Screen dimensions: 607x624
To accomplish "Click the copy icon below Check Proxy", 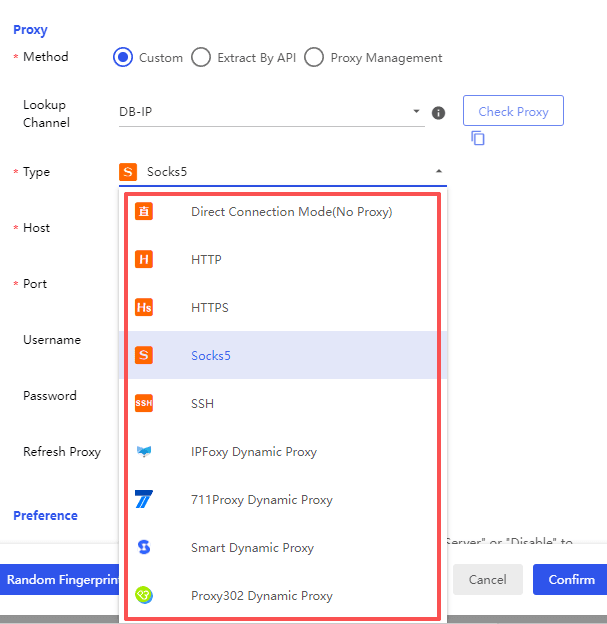I will pos(478,138).
